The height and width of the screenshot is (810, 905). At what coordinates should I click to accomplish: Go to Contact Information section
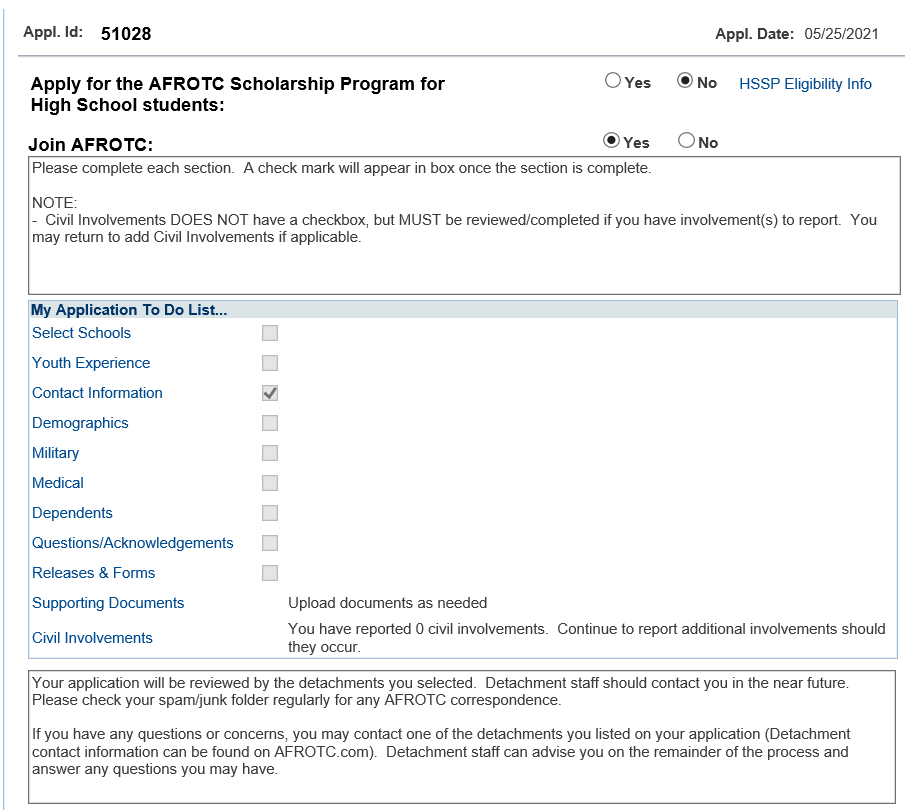[97, 393]
